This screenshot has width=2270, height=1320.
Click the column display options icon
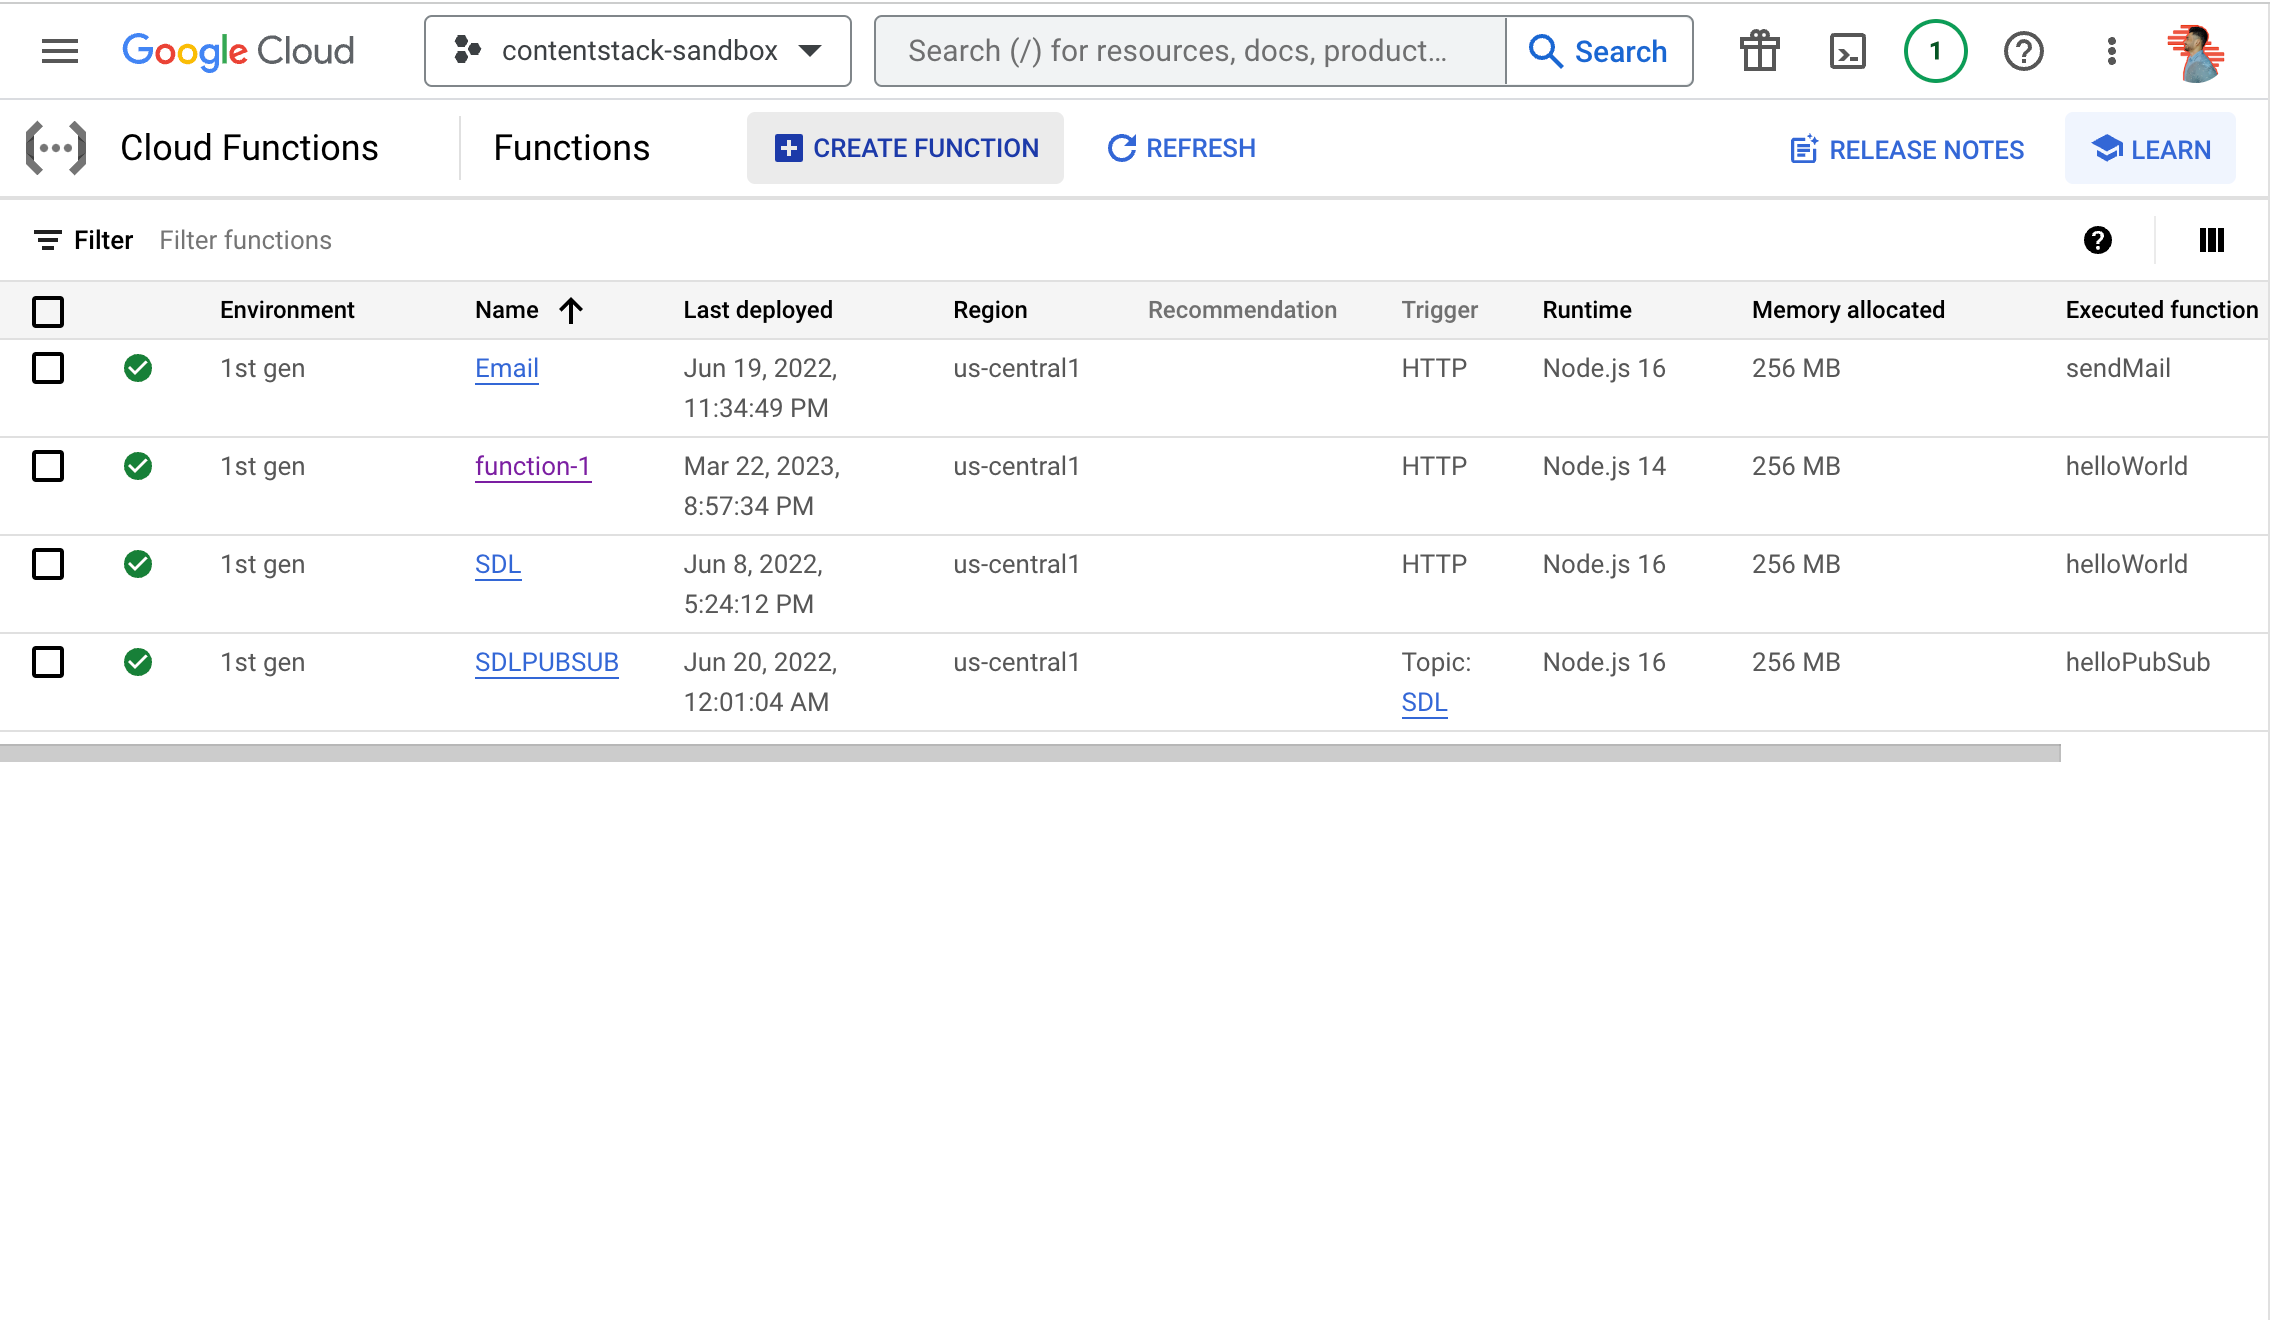pos(2211,240)
